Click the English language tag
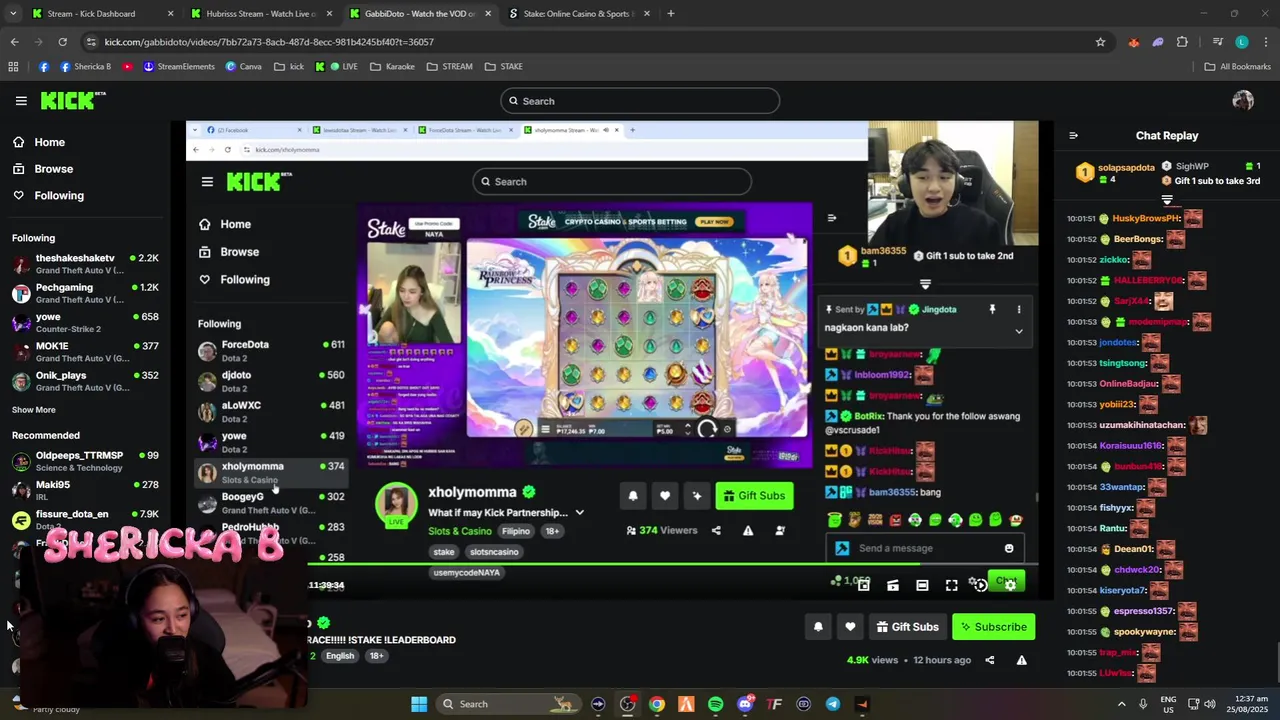The image size is (1280, 720). 340,656
